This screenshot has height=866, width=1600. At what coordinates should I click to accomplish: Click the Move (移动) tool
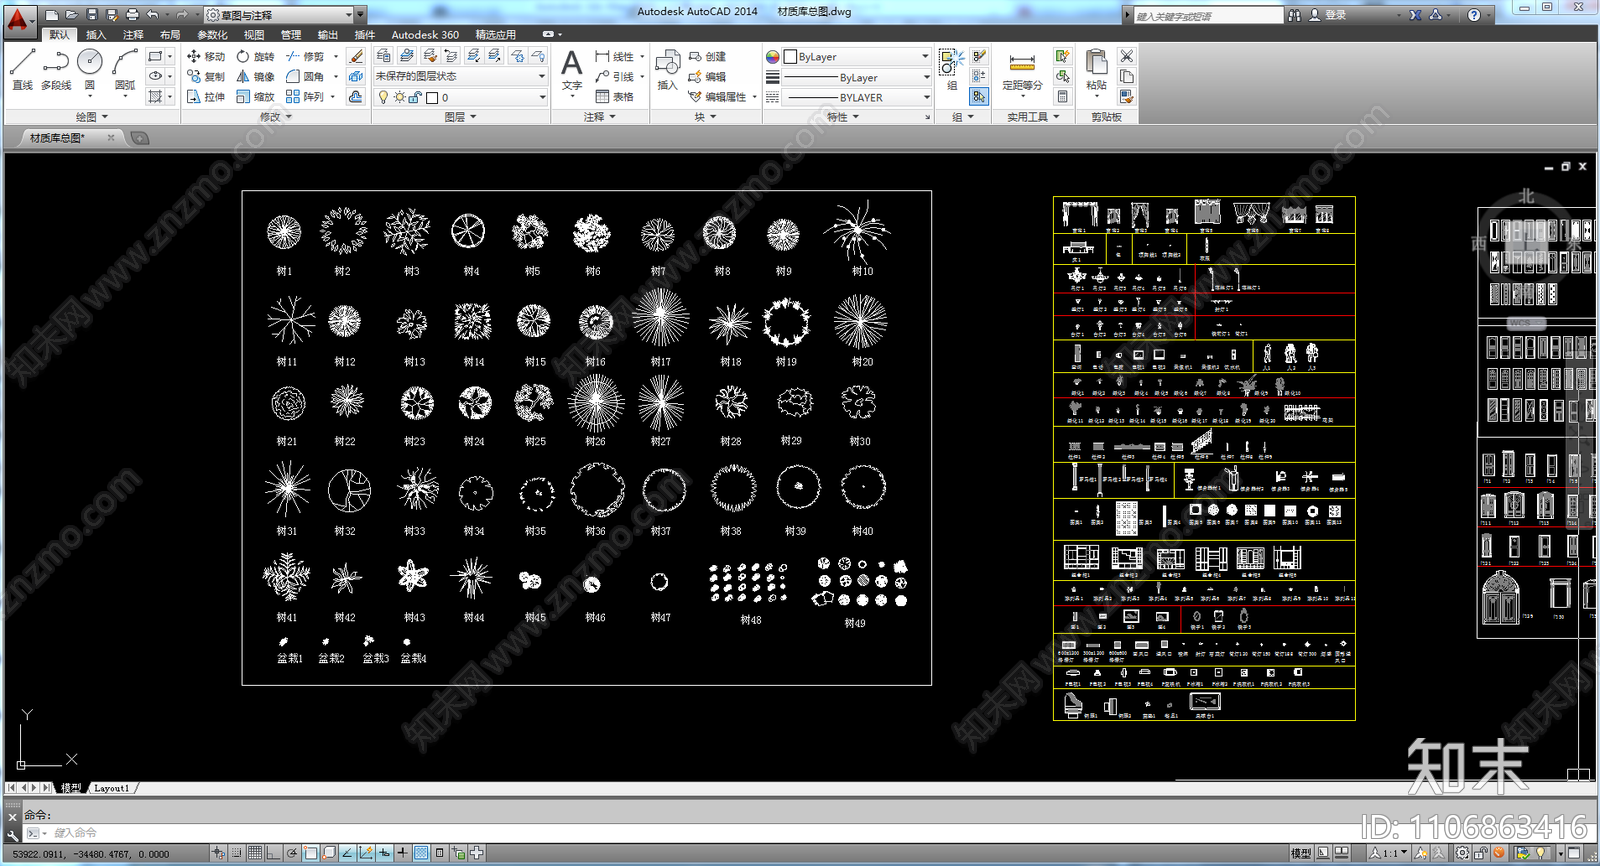coord(206,57)
